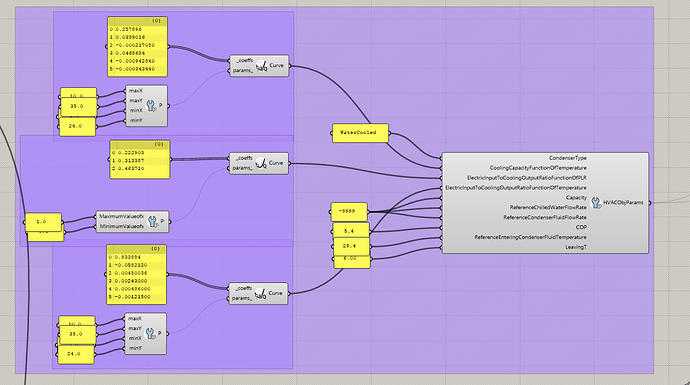The height and width of the screenshot is (385, 690).
Task: Click the HVACObjParams component wrench icon
Action: [x=596, y=202]
